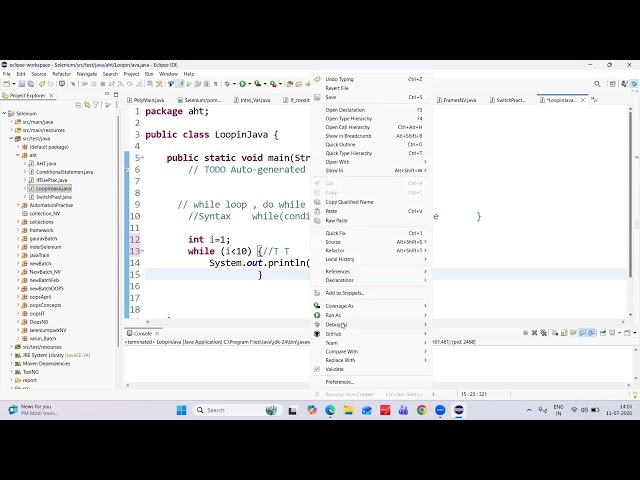
Task: Click the Resume debug toolbar icon
Action: pyautogui.click(x=84, y=84)
